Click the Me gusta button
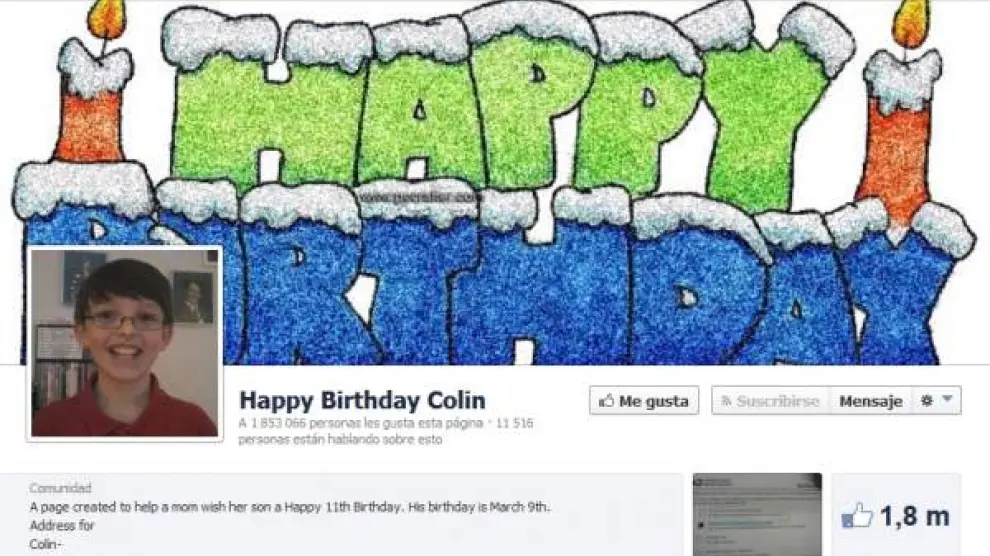The width and height of the screenshot is (990, 556). (x=644, y=401)
